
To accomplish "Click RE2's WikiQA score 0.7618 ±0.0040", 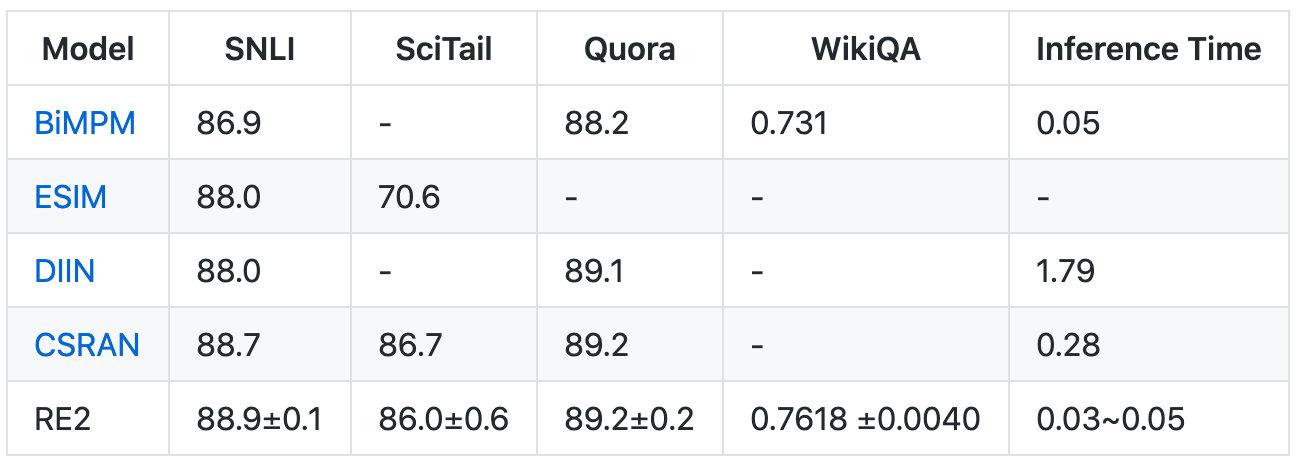I will 865,419.
